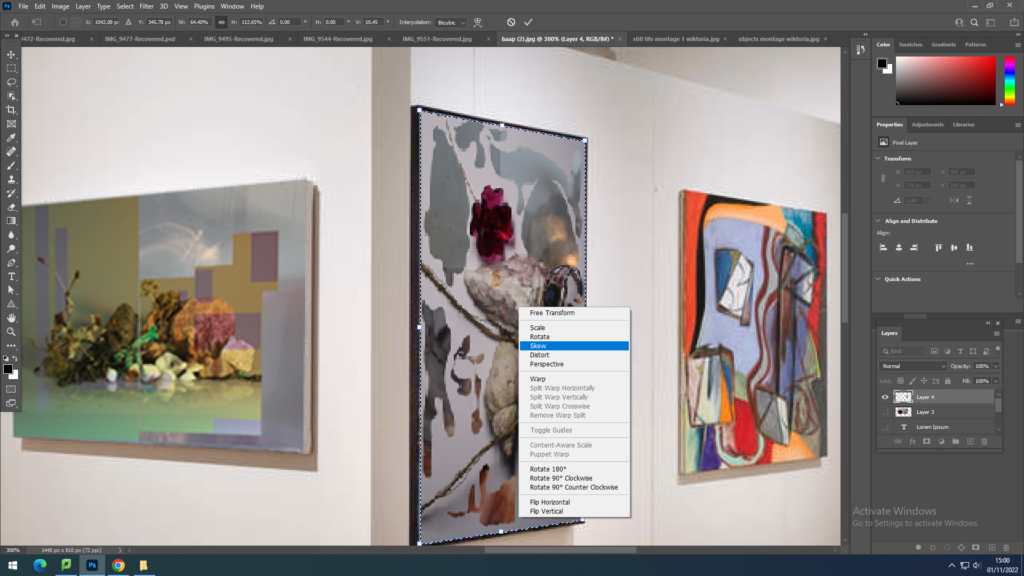Click the foreground color swatch in Color panel
1024x576 pixels.
(882, 63)
